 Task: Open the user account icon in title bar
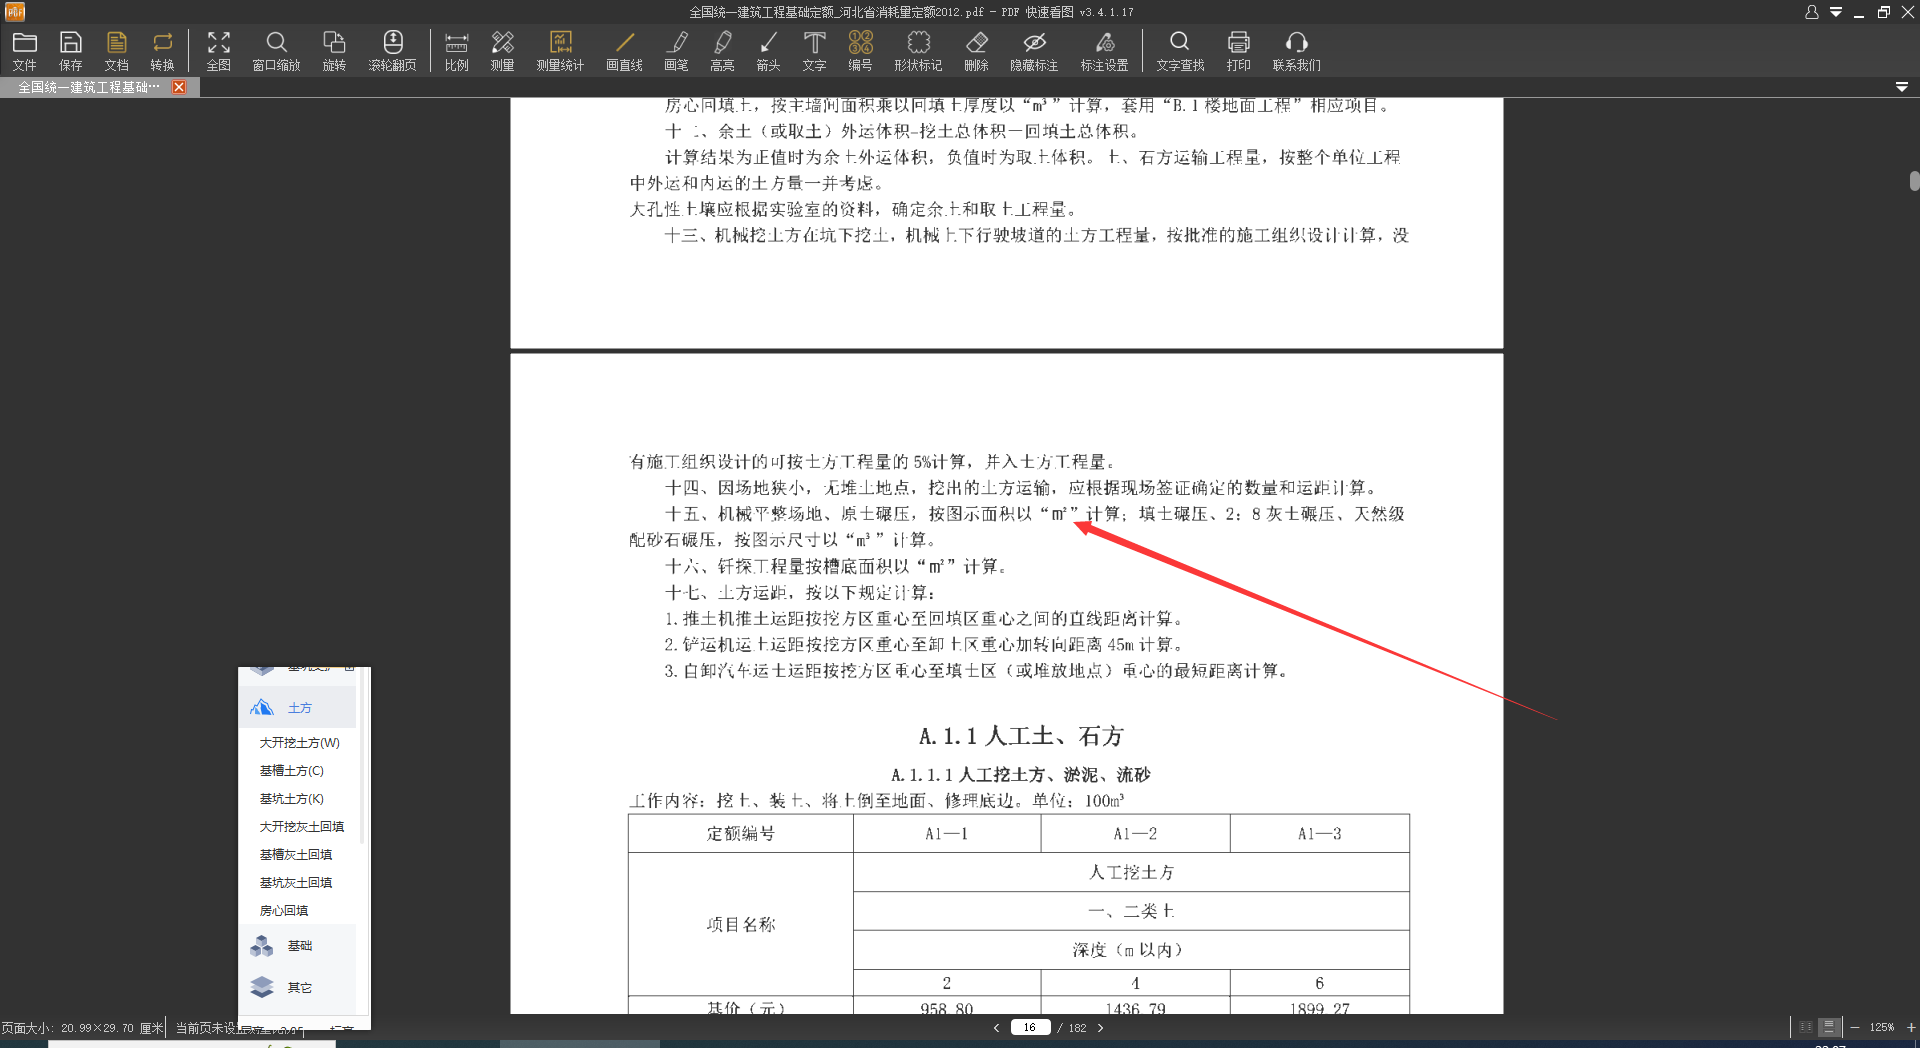click(x=1811, y=12)
